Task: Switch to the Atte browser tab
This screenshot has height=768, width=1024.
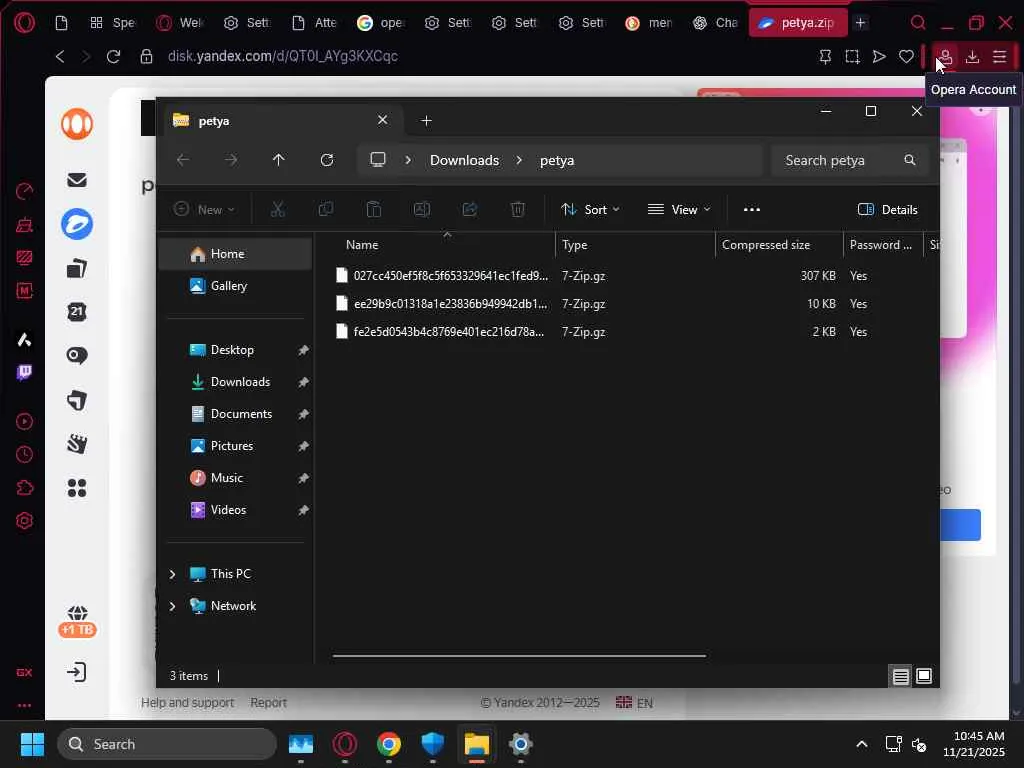Action: 315,23
